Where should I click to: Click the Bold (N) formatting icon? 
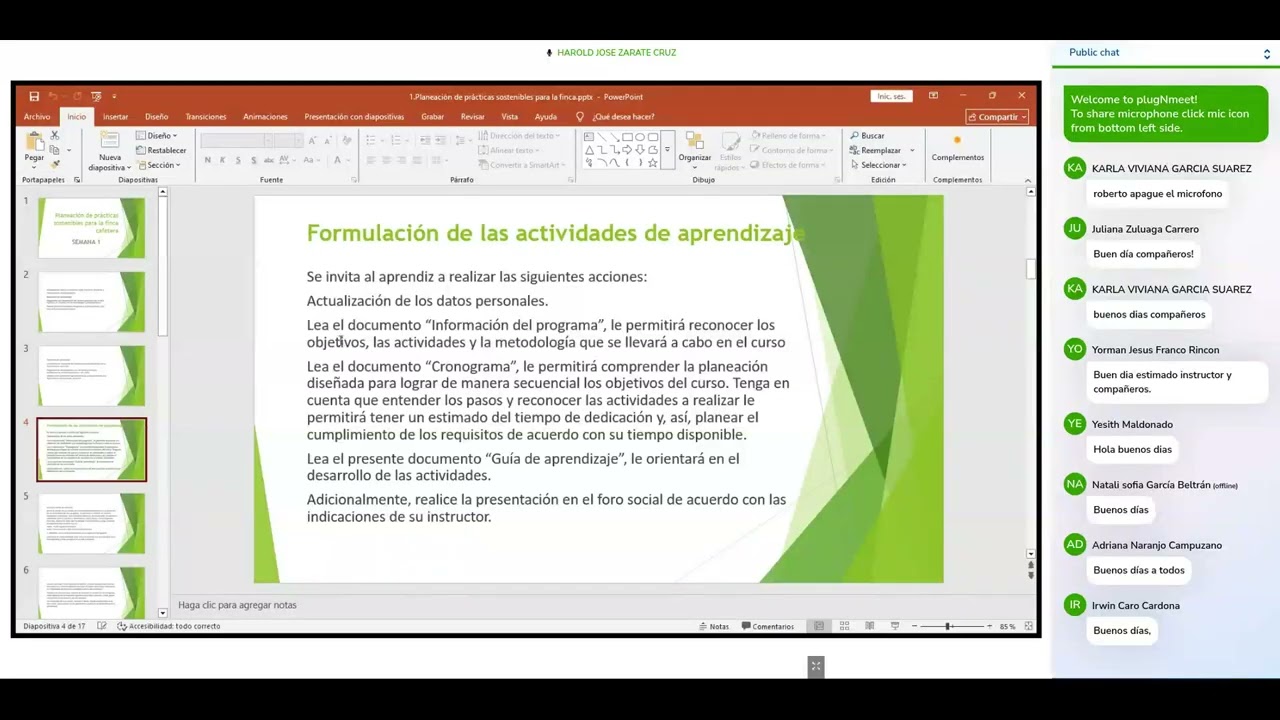(x=207, y=160)
